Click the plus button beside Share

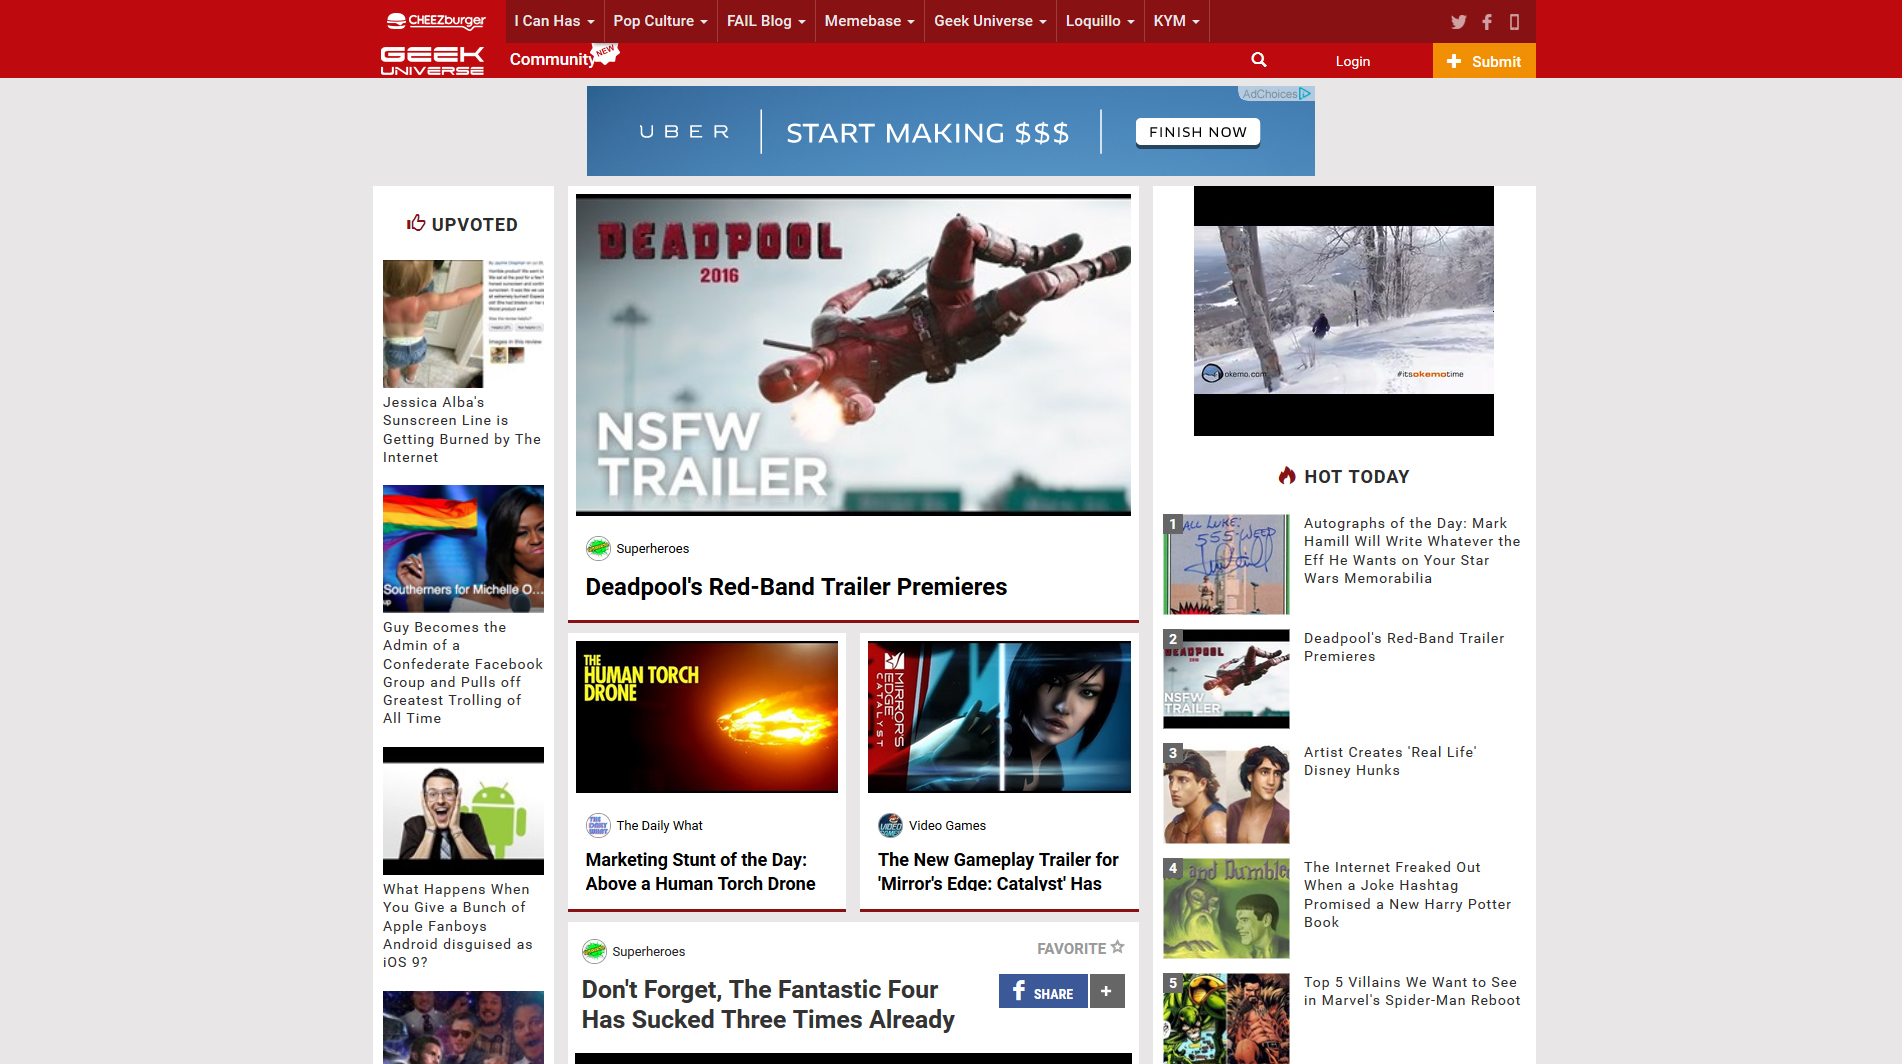click(1106, 991)
